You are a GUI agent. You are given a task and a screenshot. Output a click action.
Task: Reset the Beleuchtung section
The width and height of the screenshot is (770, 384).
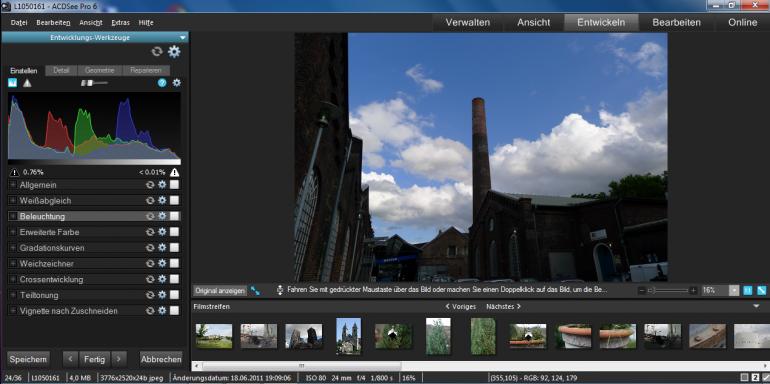tap(150, 217)
